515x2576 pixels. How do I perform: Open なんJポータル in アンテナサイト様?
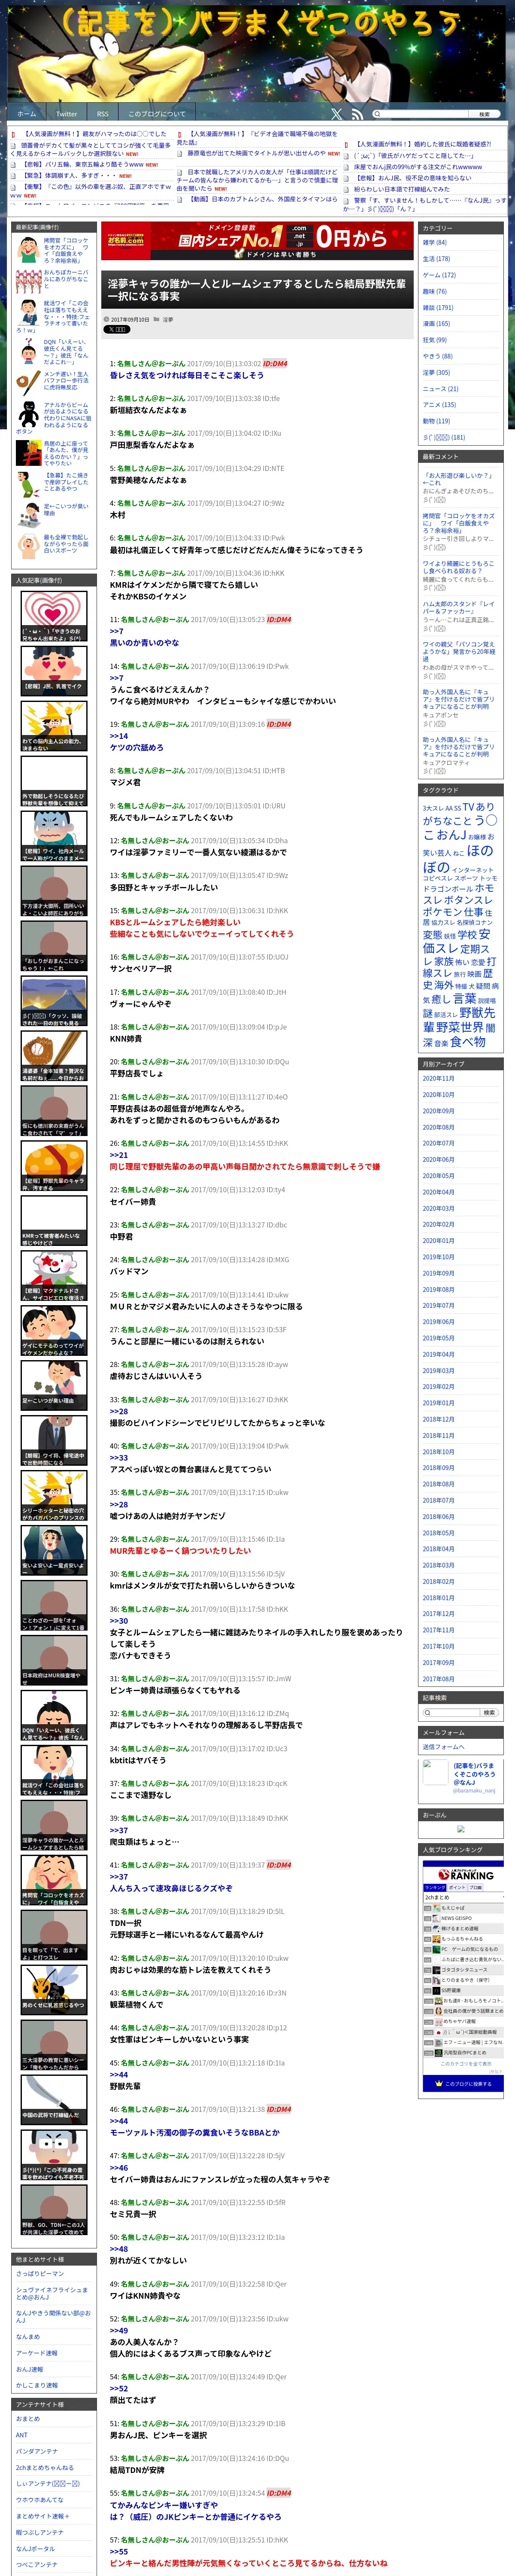pos(36,2548)
